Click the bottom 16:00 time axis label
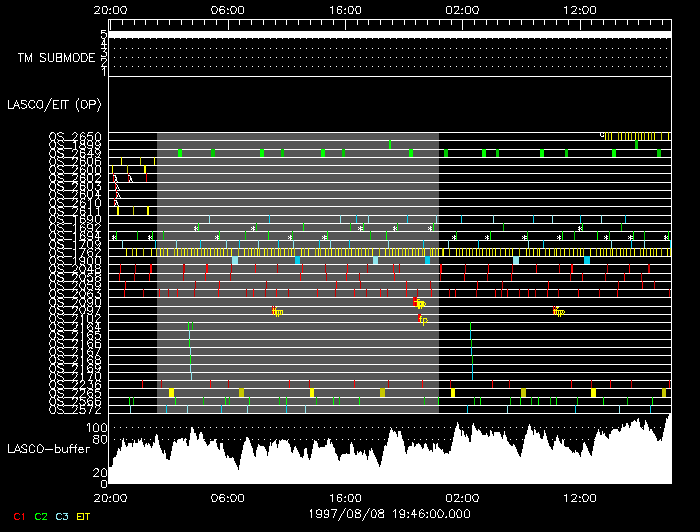 click(x=345, y=496)
